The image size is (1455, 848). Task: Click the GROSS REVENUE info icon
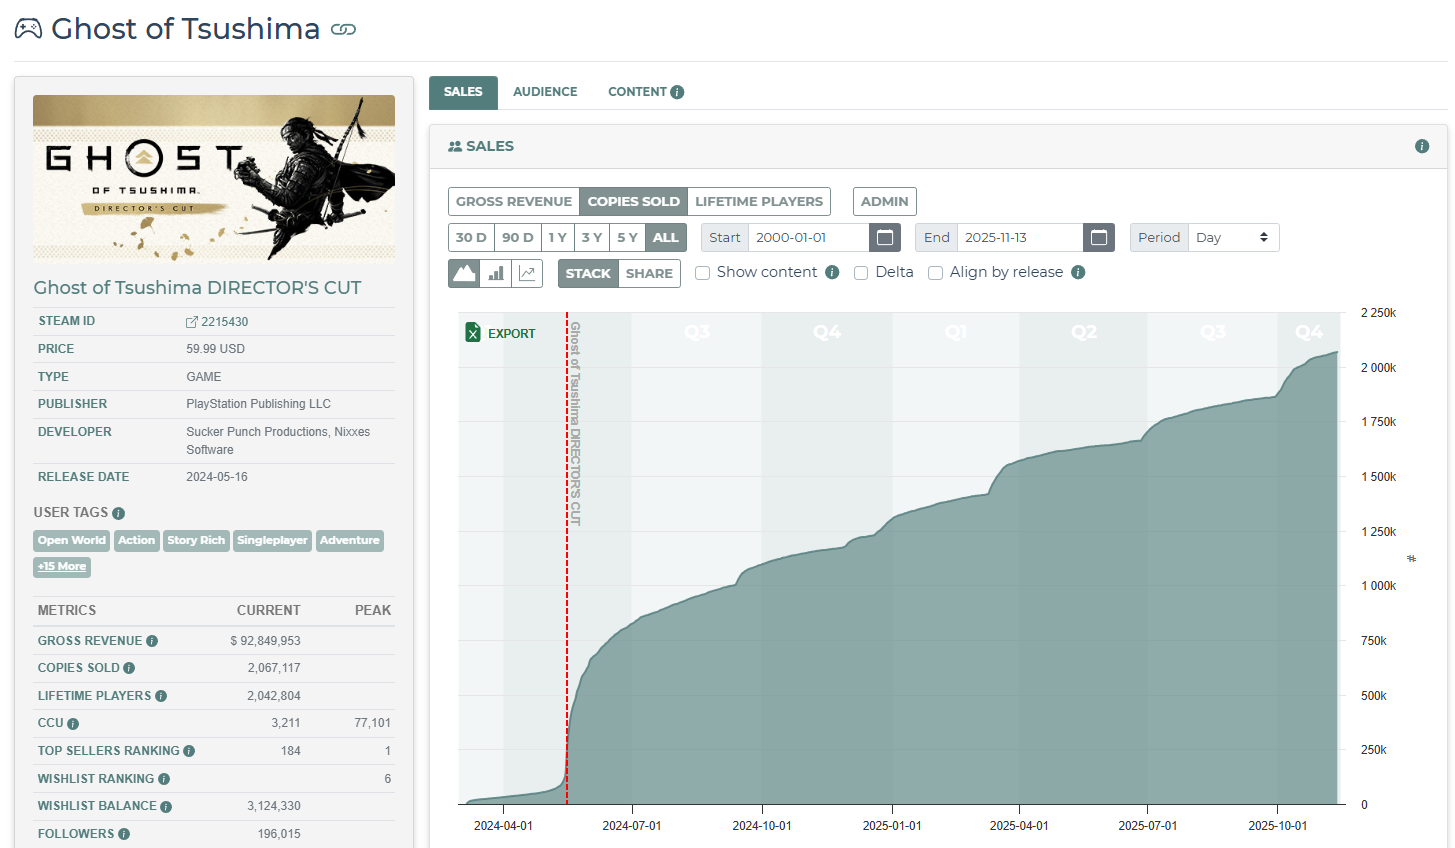(152, 641)
